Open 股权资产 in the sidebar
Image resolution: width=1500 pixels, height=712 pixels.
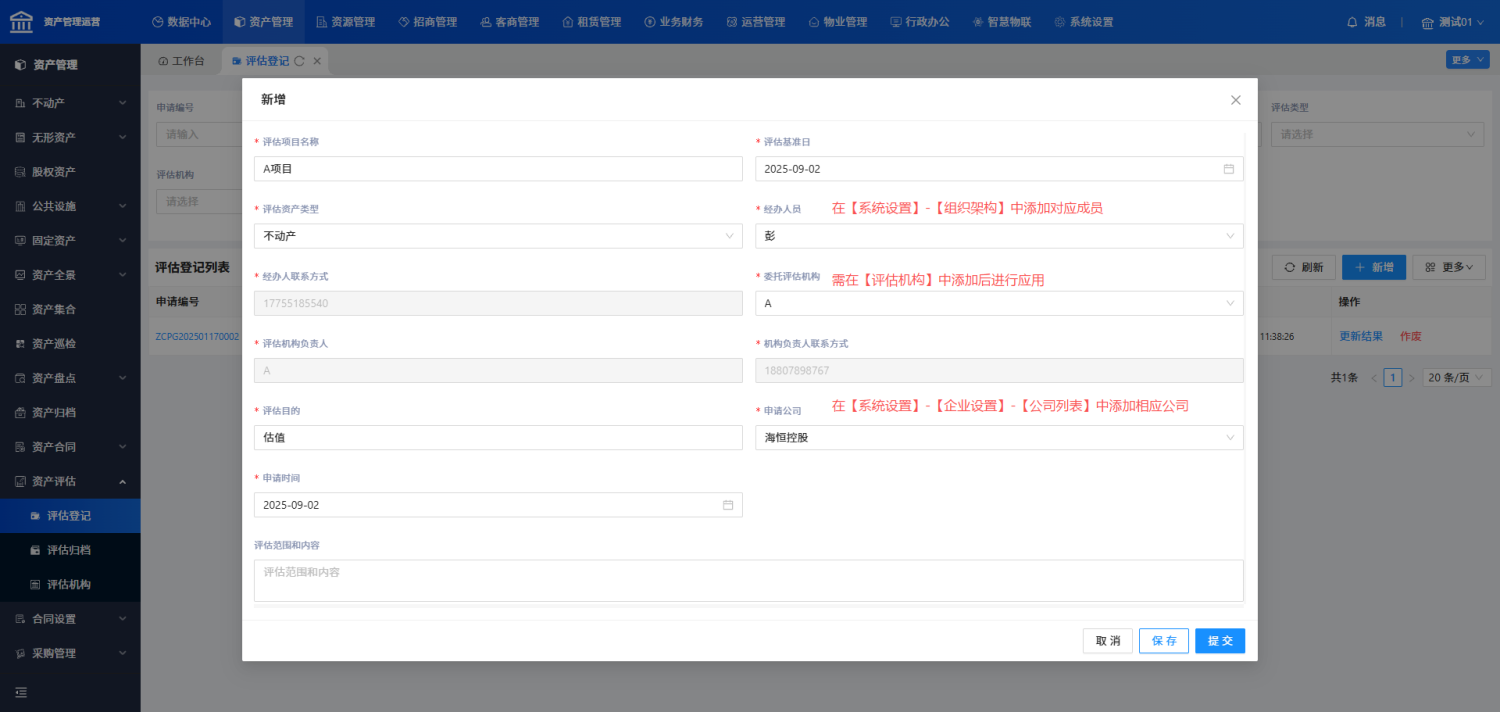tap(70, 172)
